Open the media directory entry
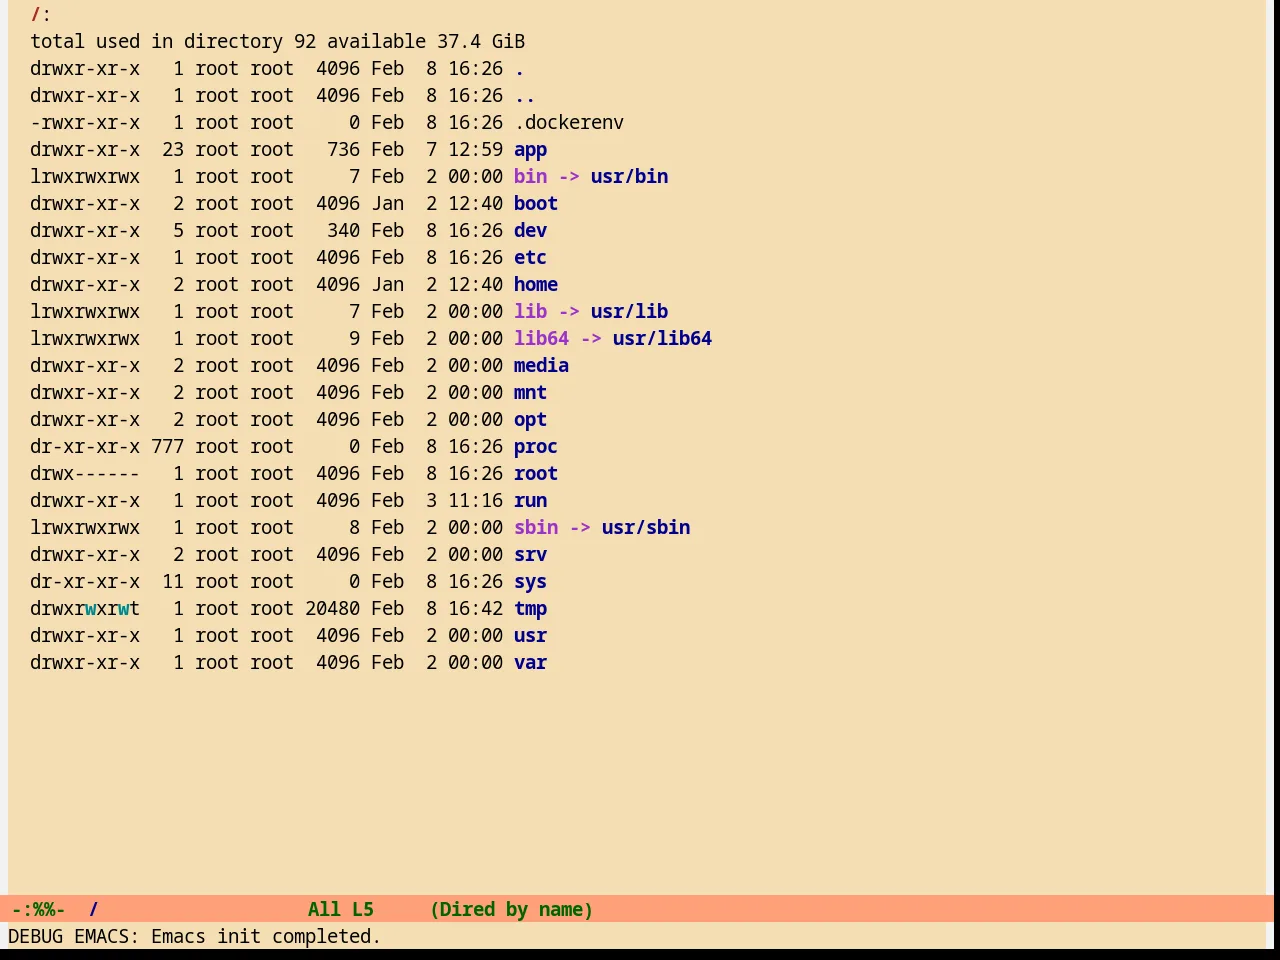 point(541,366)
